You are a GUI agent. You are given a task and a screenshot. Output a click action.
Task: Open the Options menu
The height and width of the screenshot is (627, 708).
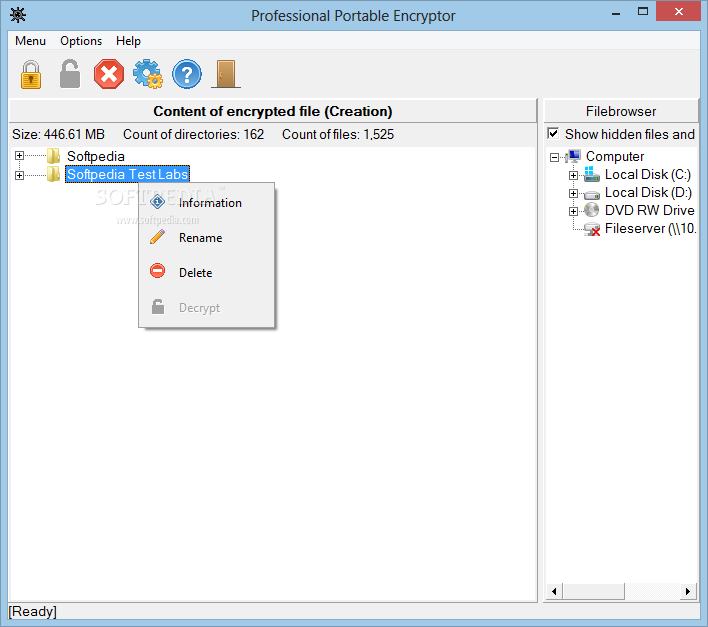81,41
